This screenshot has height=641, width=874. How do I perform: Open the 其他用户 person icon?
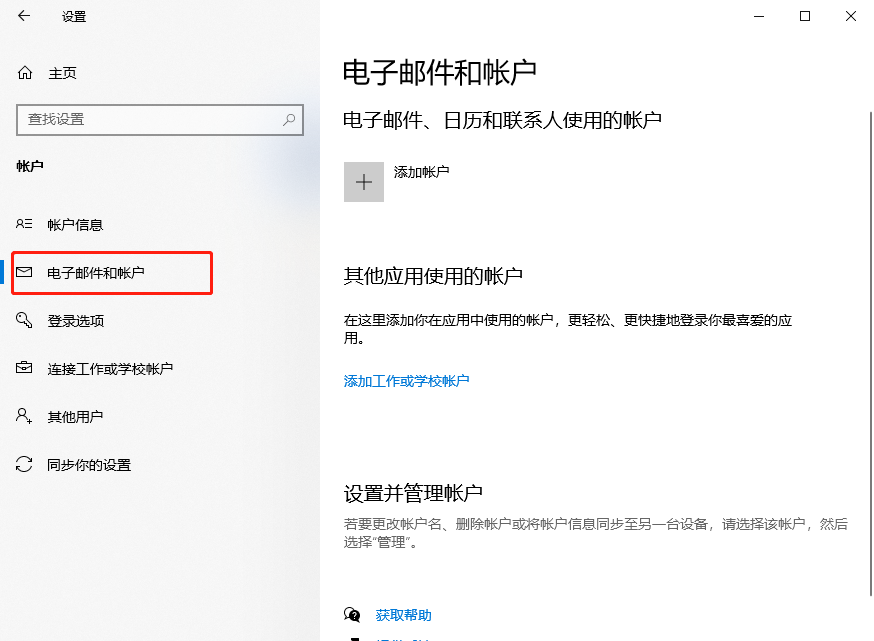tap(24, 416)
